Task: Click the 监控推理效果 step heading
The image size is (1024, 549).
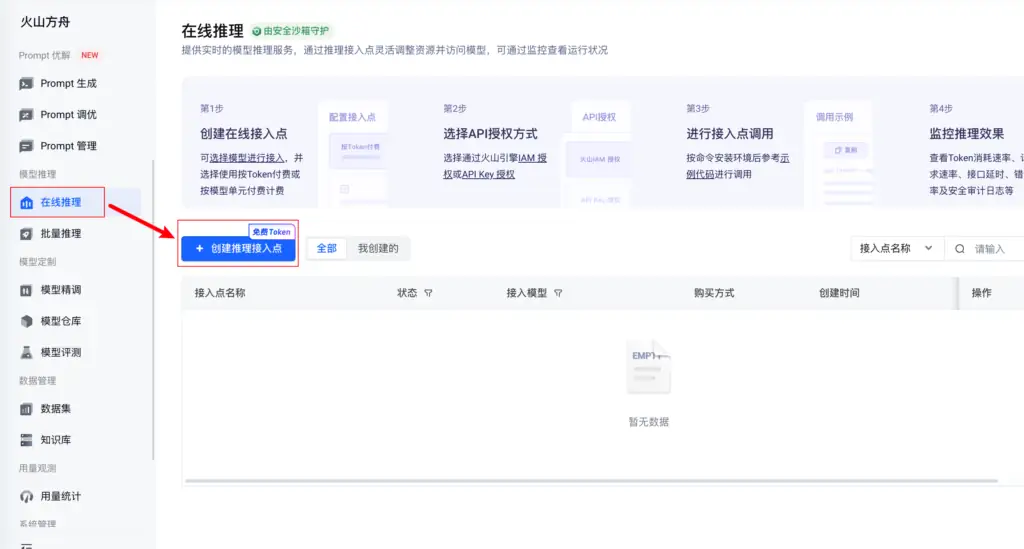Action: click(967, 134)
